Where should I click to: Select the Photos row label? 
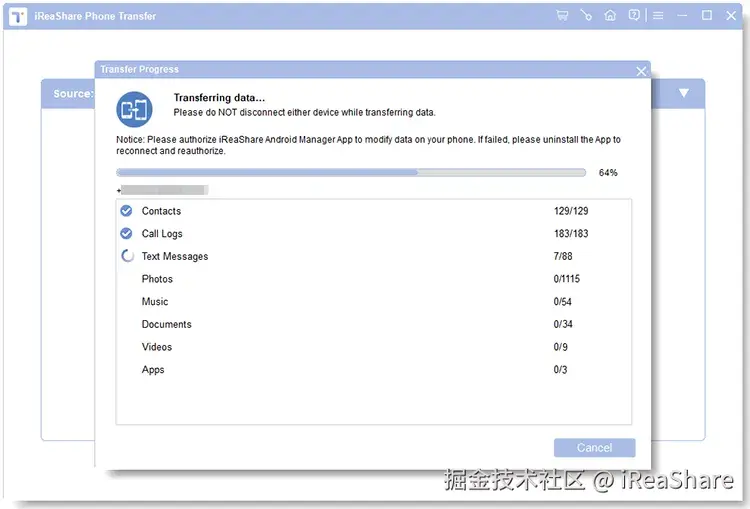[x=157, y=279]
